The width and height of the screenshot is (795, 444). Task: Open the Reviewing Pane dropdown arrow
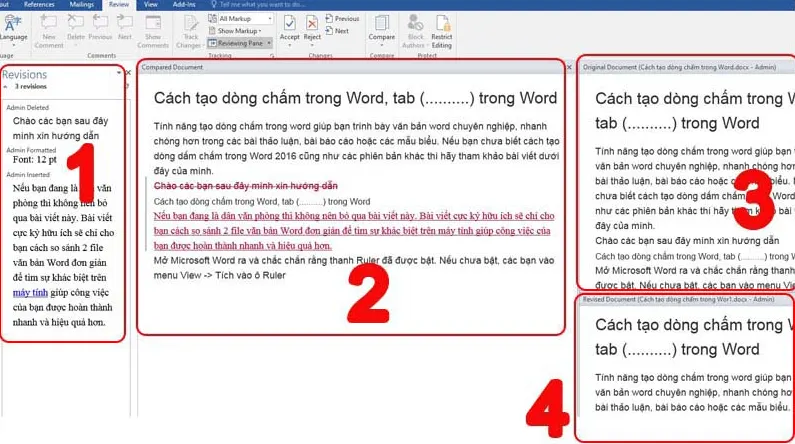point(269,43)
